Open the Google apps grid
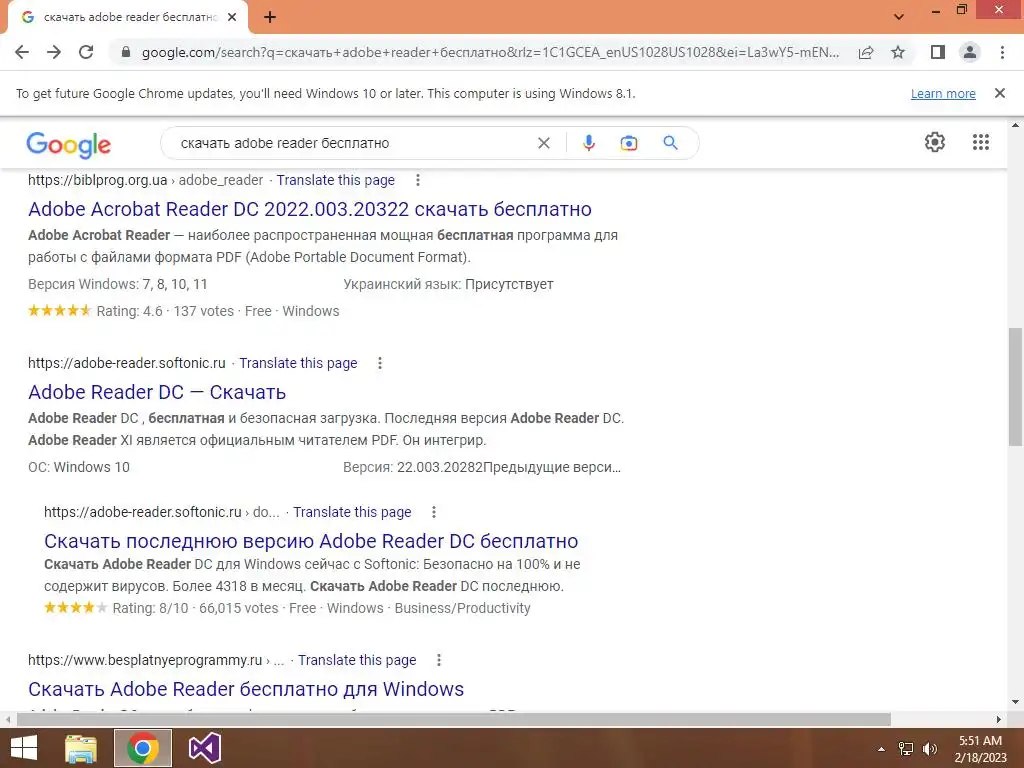The height and width of the screenshot is (768, 1024). click(981, 142)
